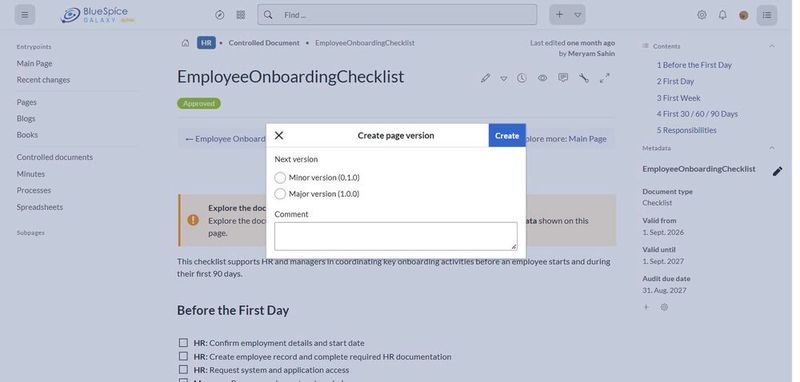Viewport: 800px width, 382px height.
Task: Click the Valid from date 1. Sept. 2026
Action: [663, 232]
